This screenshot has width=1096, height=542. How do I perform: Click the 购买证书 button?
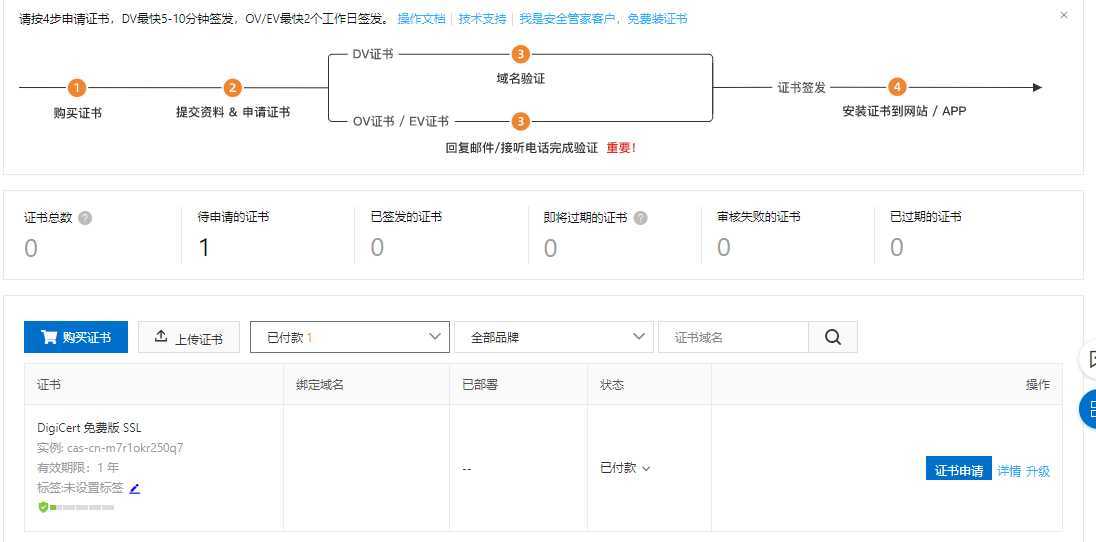click(x=75, y=337)
